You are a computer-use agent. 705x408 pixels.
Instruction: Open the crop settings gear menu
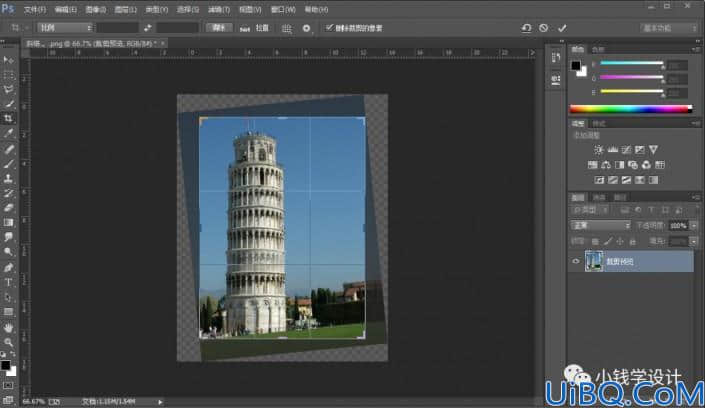[x=307, y=28]
